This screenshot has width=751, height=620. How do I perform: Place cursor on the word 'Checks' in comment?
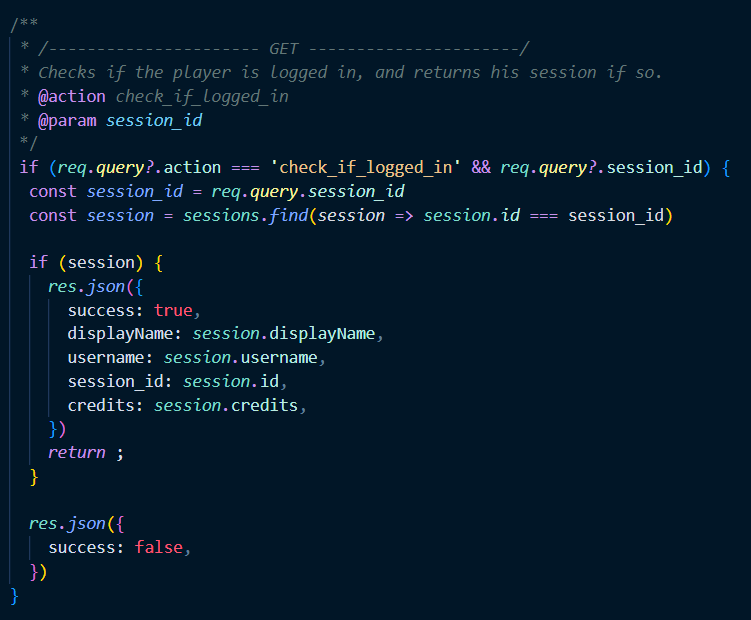(x=66, y=72)
